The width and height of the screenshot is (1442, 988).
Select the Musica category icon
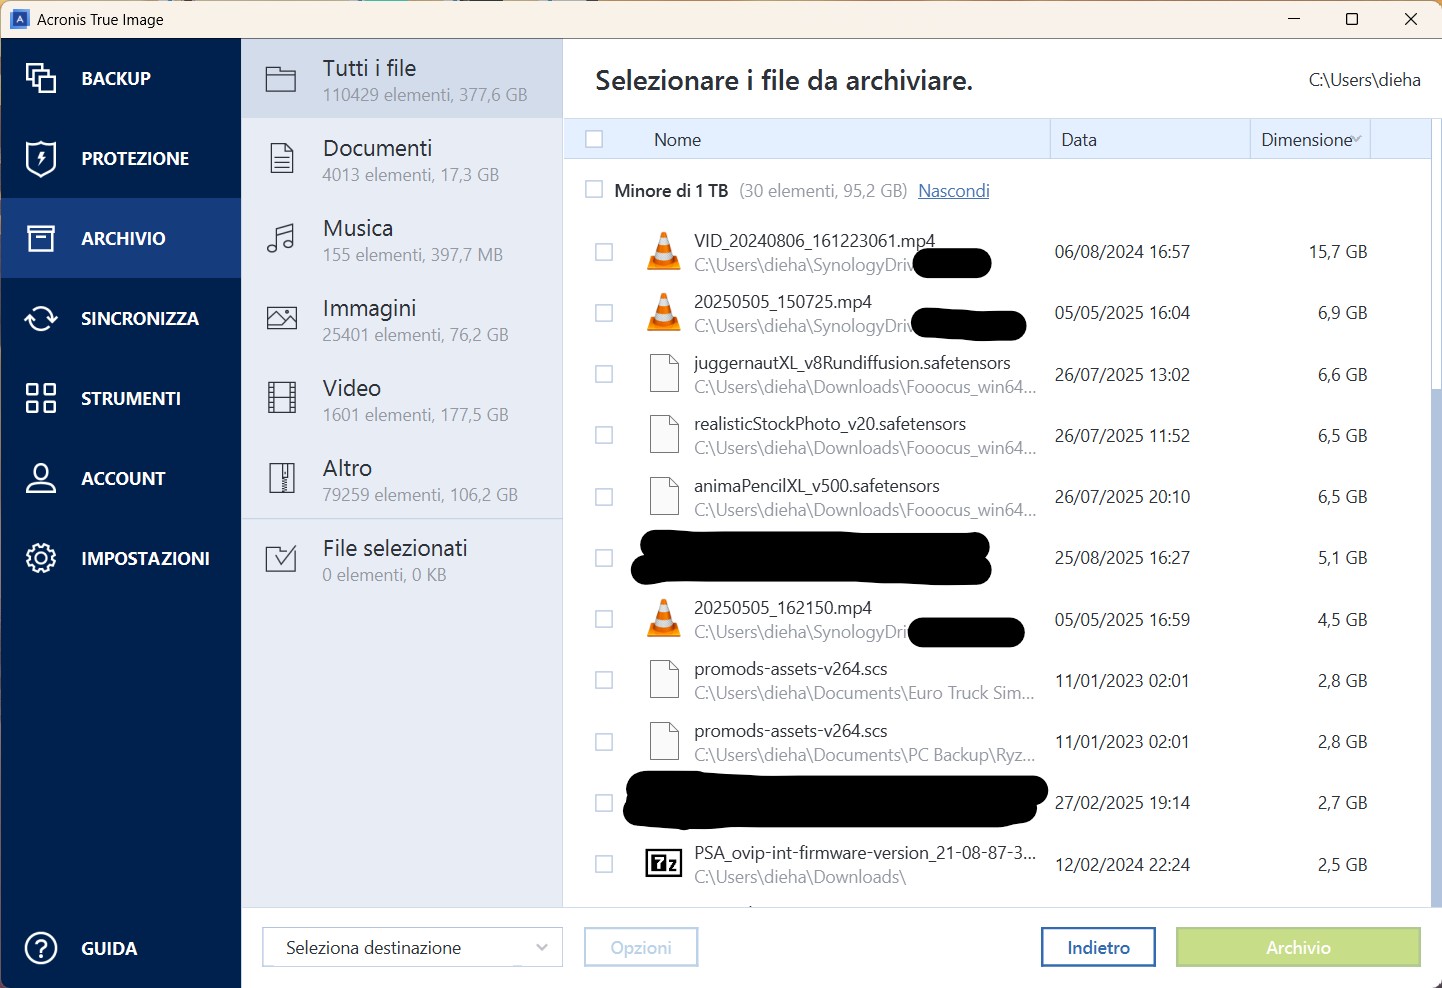282,238
